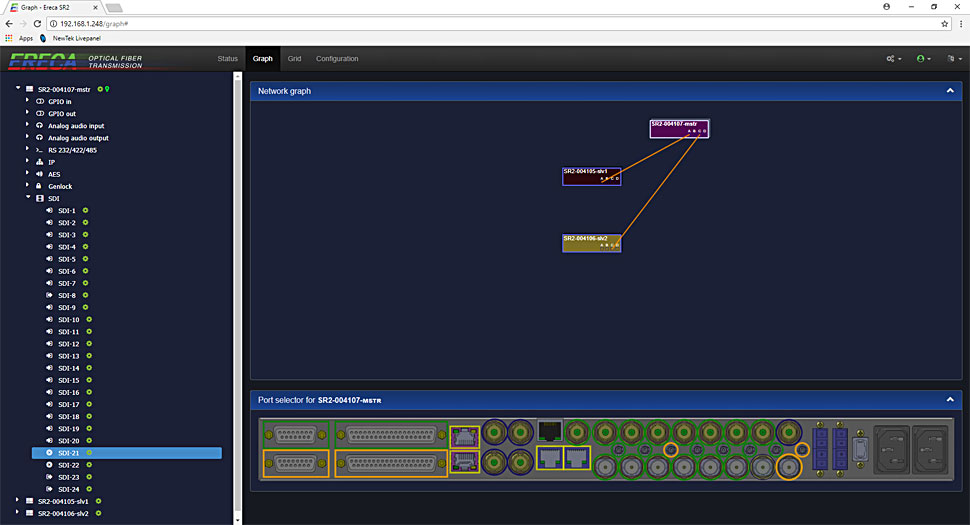Click the green location pin on SR2-004107-mstr

click(107, 89)
